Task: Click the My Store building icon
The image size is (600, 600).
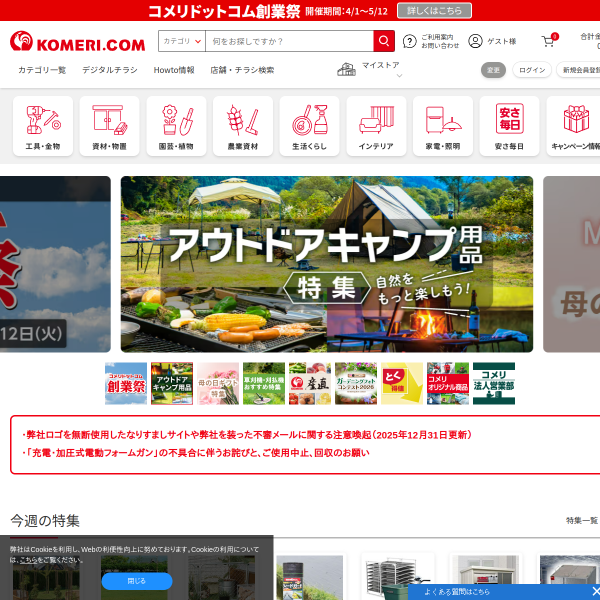Action: 346,69
